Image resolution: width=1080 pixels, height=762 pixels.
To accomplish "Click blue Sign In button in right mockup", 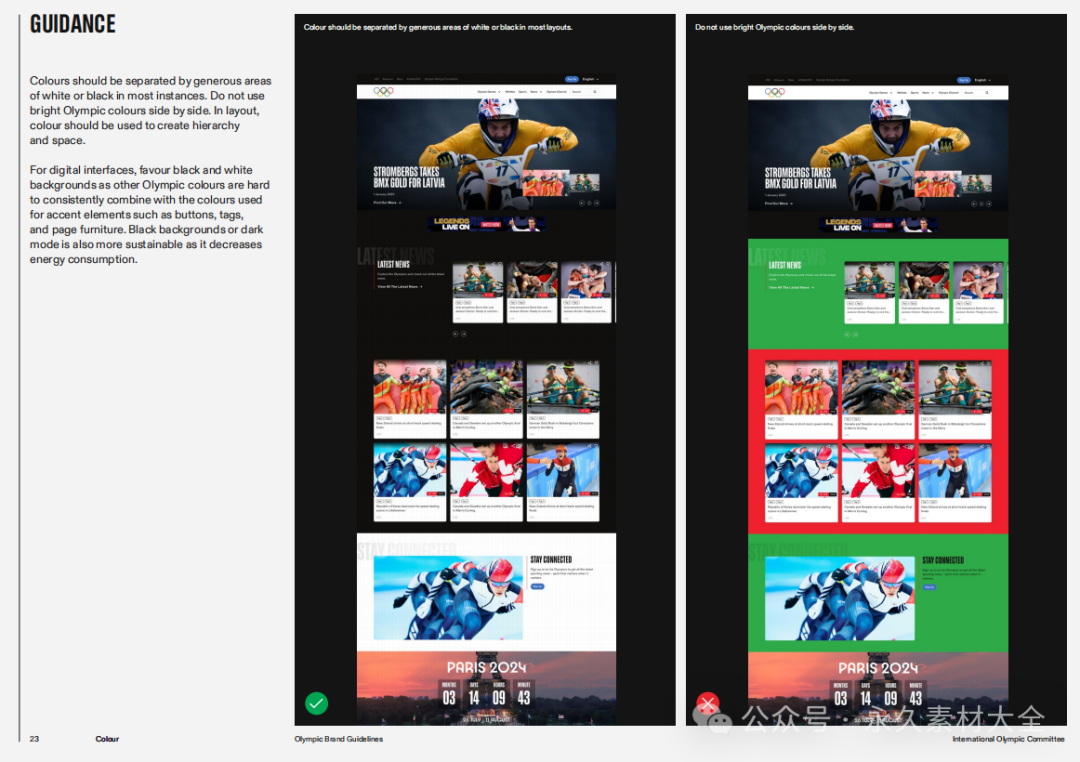I will point(963,80).
